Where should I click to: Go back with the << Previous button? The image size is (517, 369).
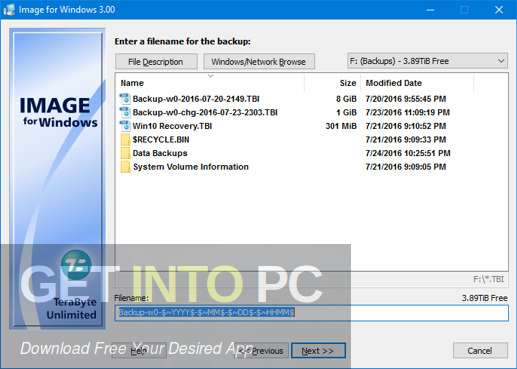(261, 351)
